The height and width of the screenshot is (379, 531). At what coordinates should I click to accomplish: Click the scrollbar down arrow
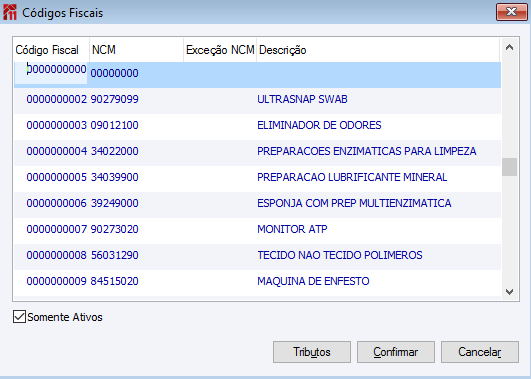click(509, 292)
